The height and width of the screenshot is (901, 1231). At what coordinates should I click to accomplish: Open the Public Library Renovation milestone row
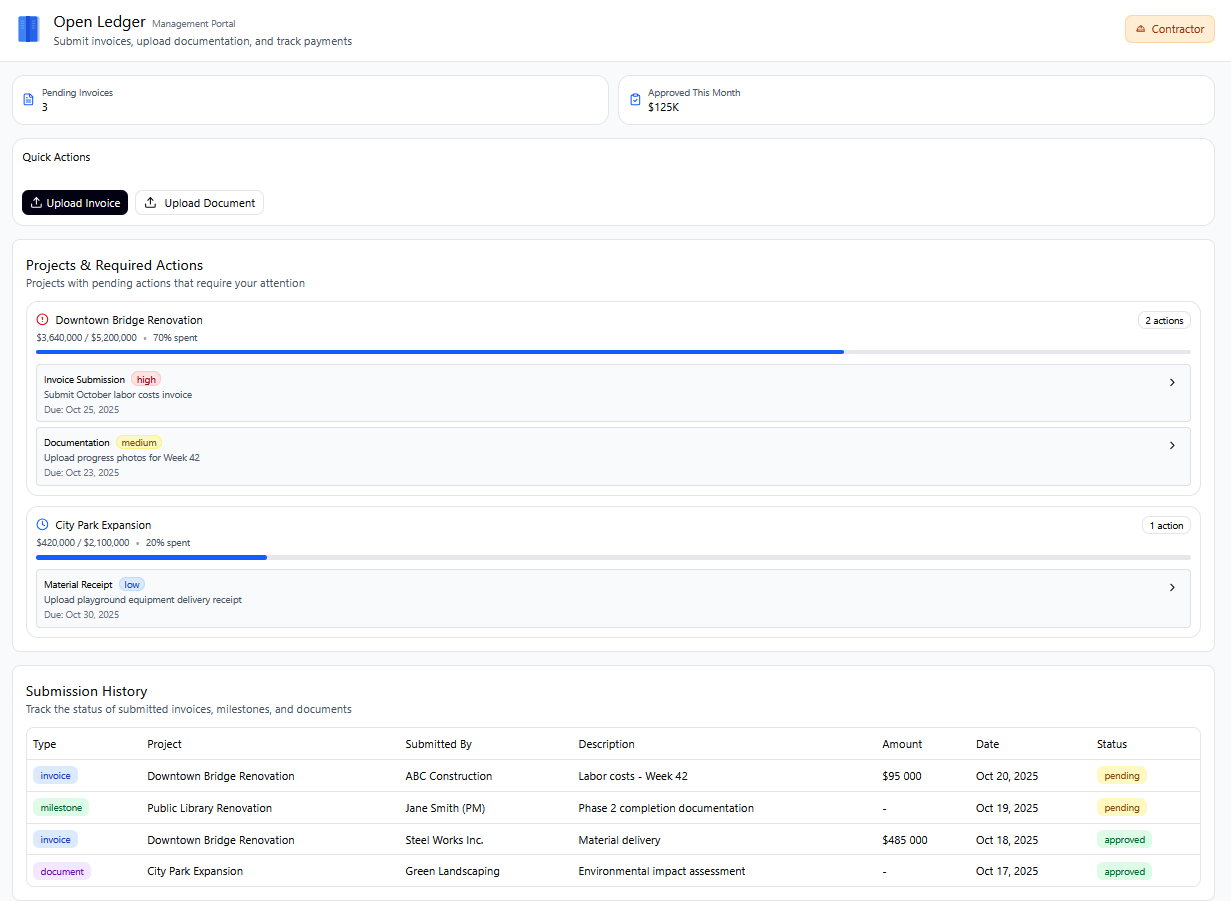coord(209,808)
